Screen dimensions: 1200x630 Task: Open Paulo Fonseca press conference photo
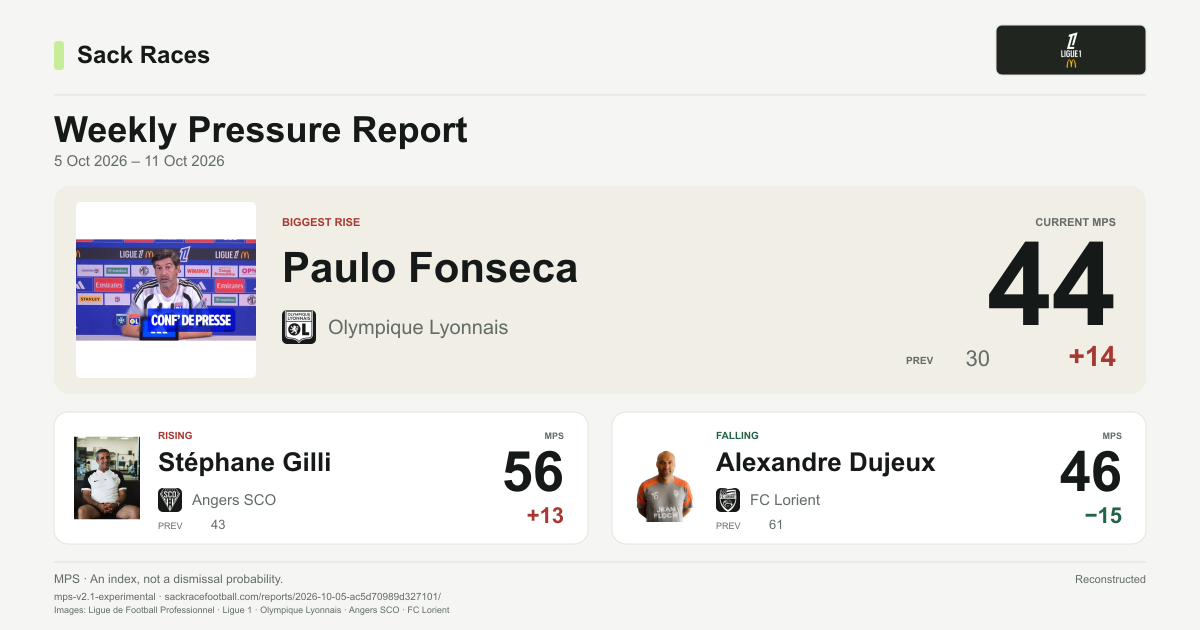click(x=166, y=290)
